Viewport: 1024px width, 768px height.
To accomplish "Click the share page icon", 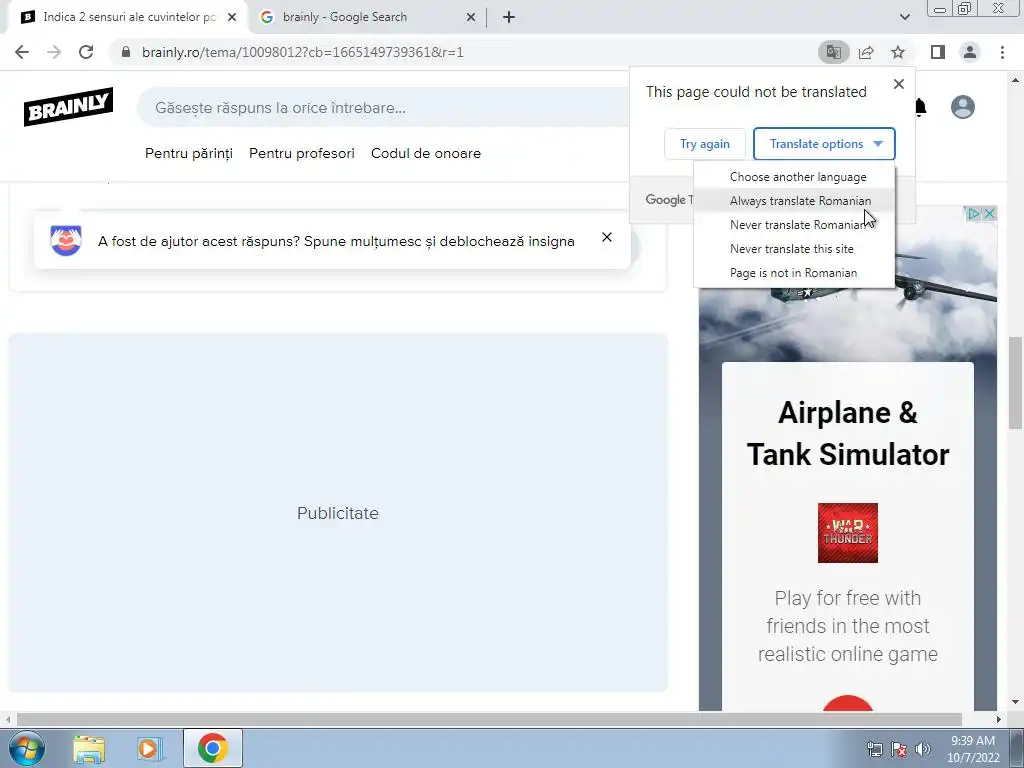I will (x=866, y=52).
